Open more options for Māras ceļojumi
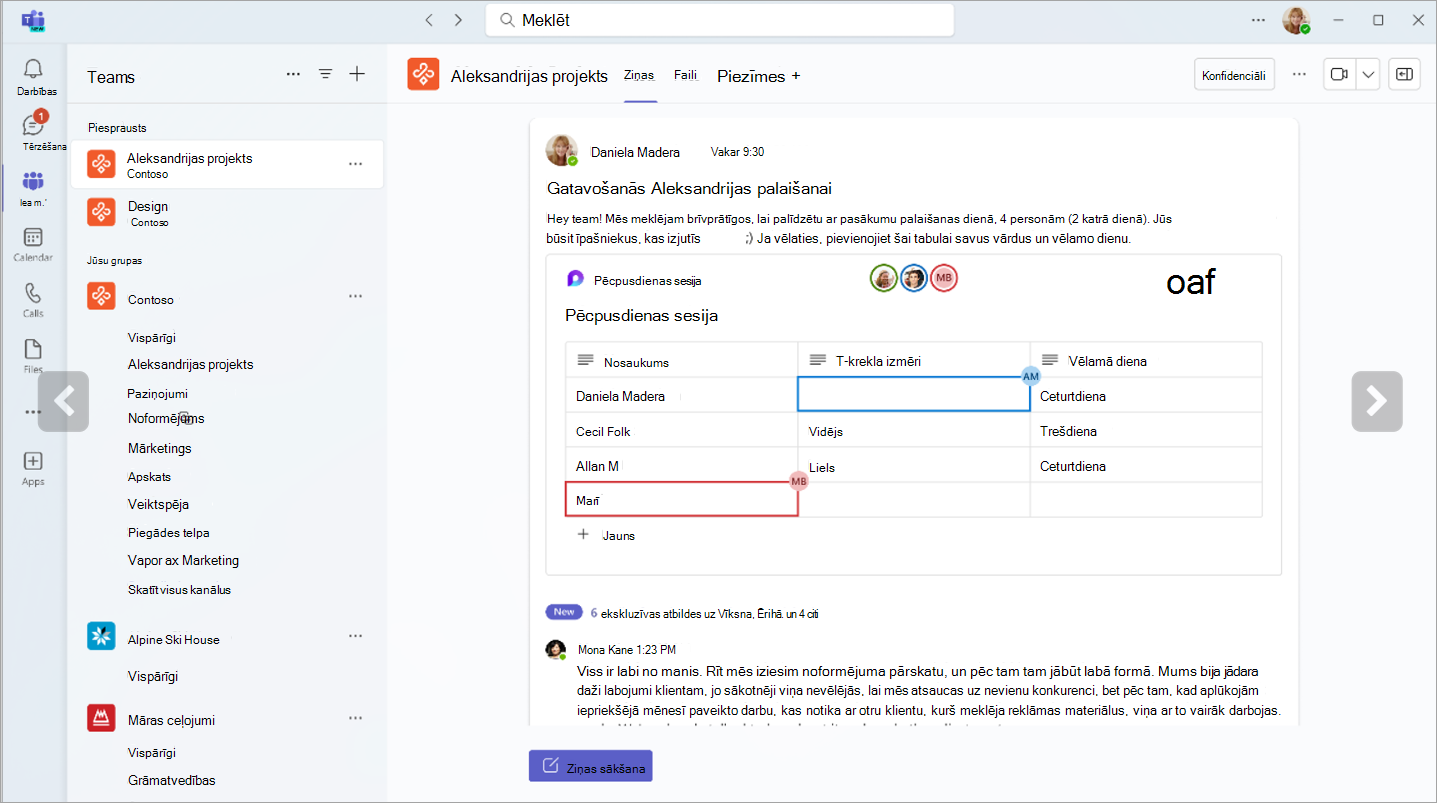 [x=355, y=718]
